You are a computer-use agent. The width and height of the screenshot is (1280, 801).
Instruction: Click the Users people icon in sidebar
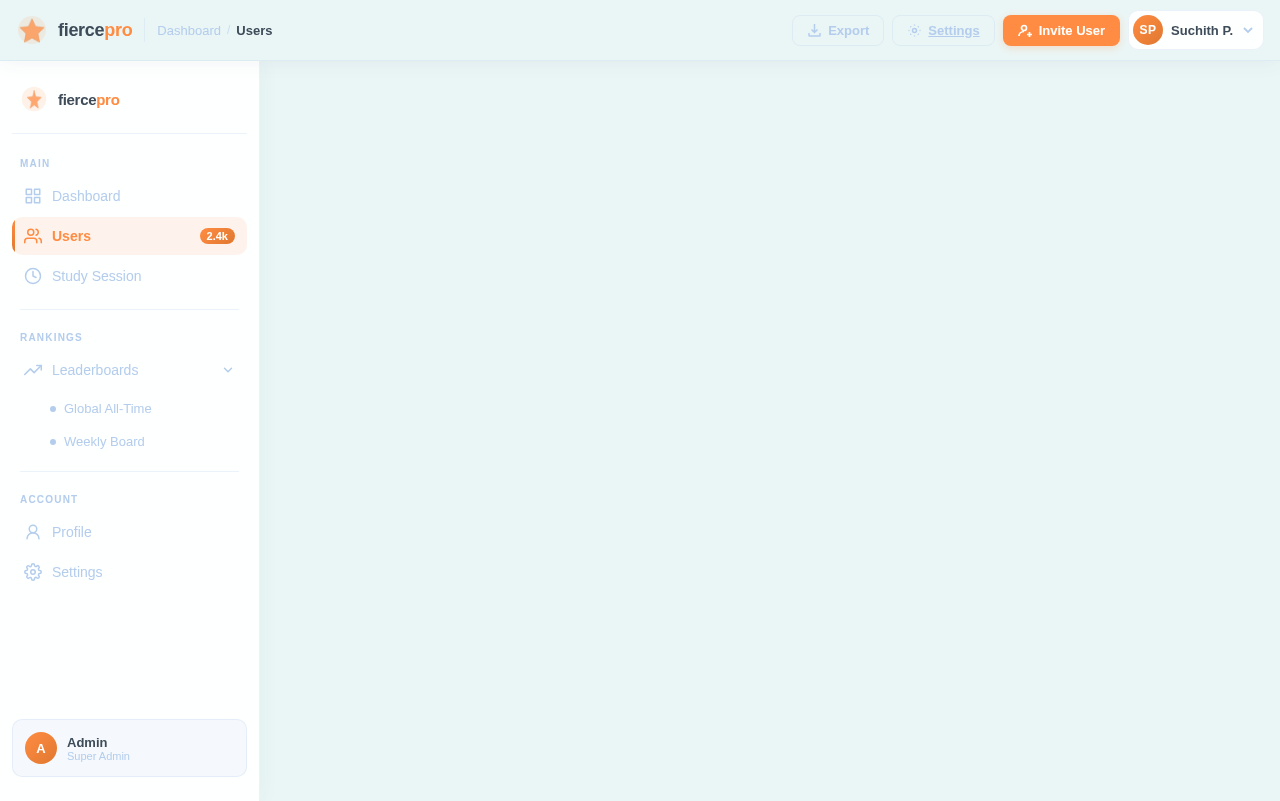pyautogui.click(x=33, y=236)
